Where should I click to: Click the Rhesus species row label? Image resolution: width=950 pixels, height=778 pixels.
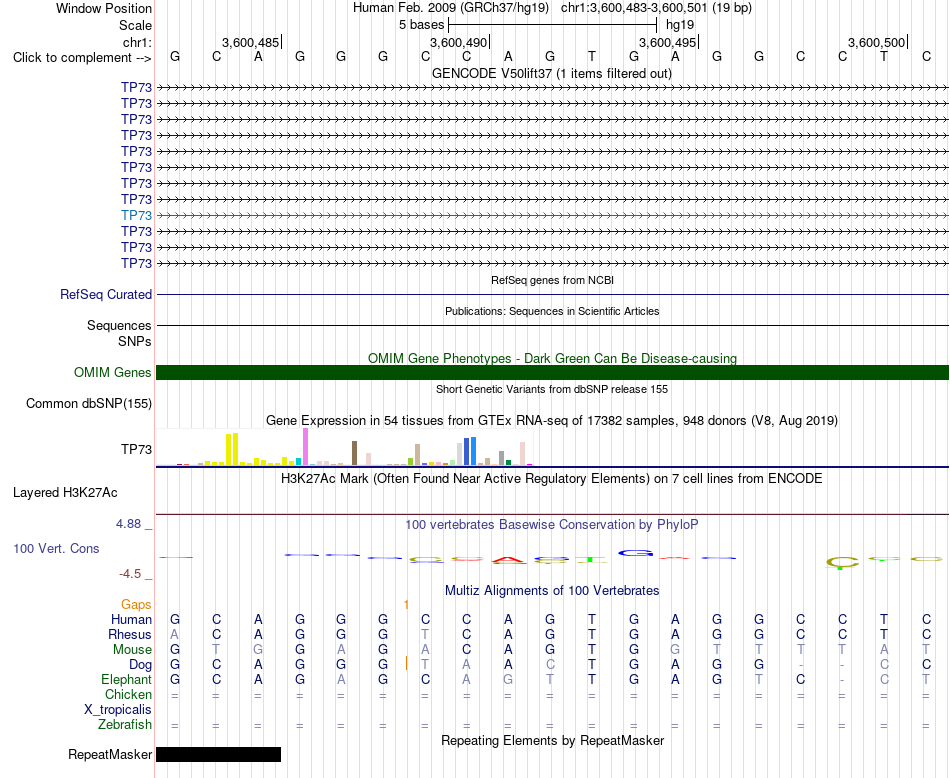130,634
